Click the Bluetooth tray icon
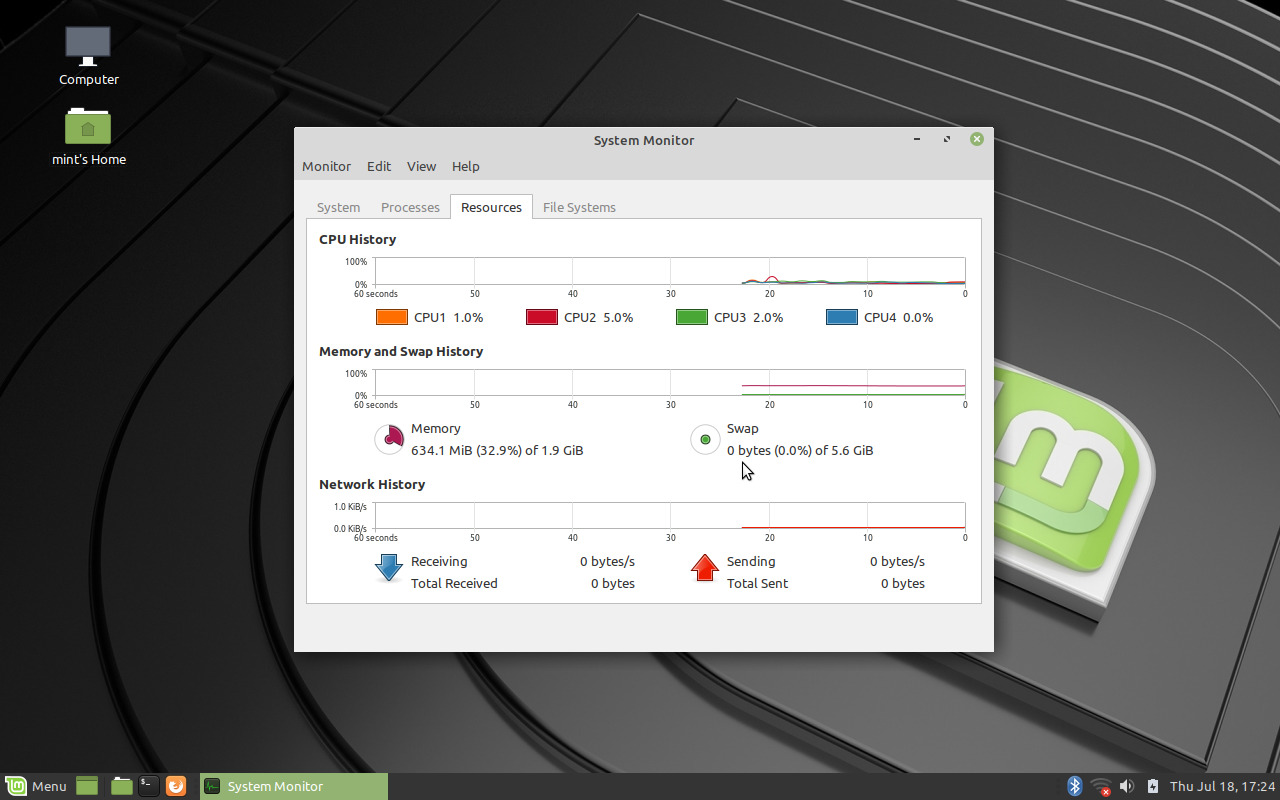Screen dimensions: 1280x800 tap(1074, 786)
